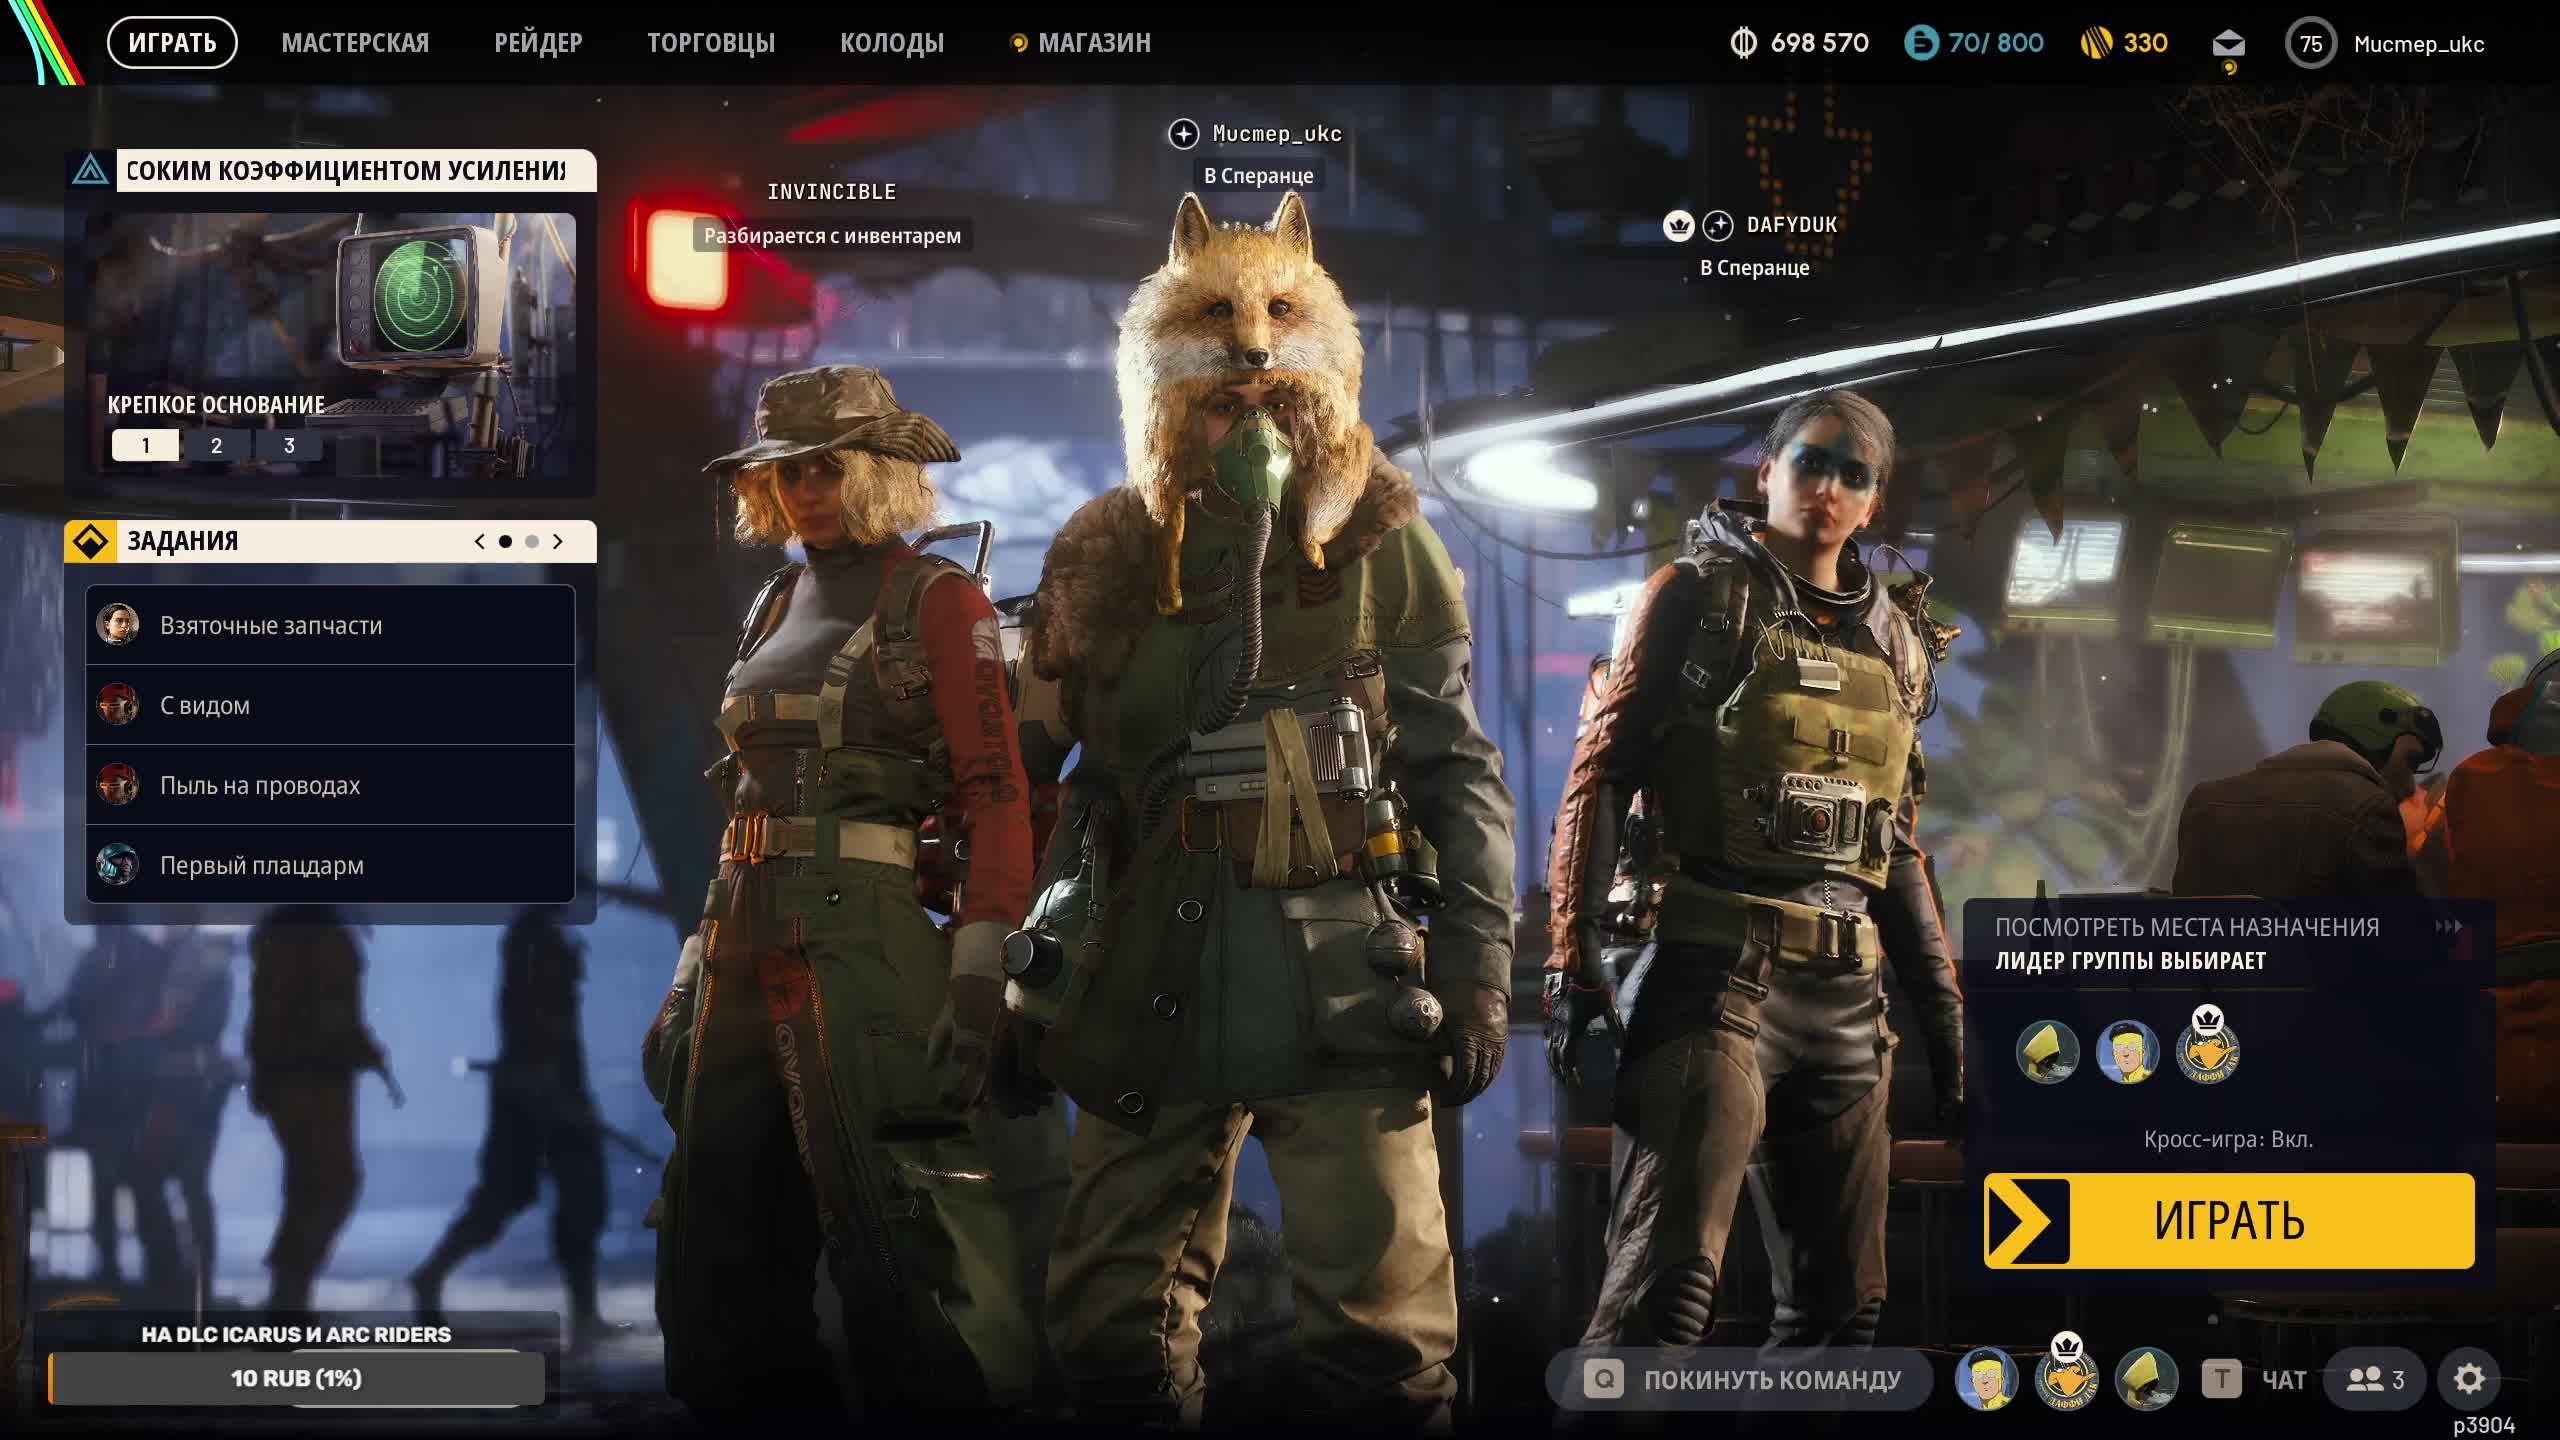Open the Мастерская tab

click(355, 43)
